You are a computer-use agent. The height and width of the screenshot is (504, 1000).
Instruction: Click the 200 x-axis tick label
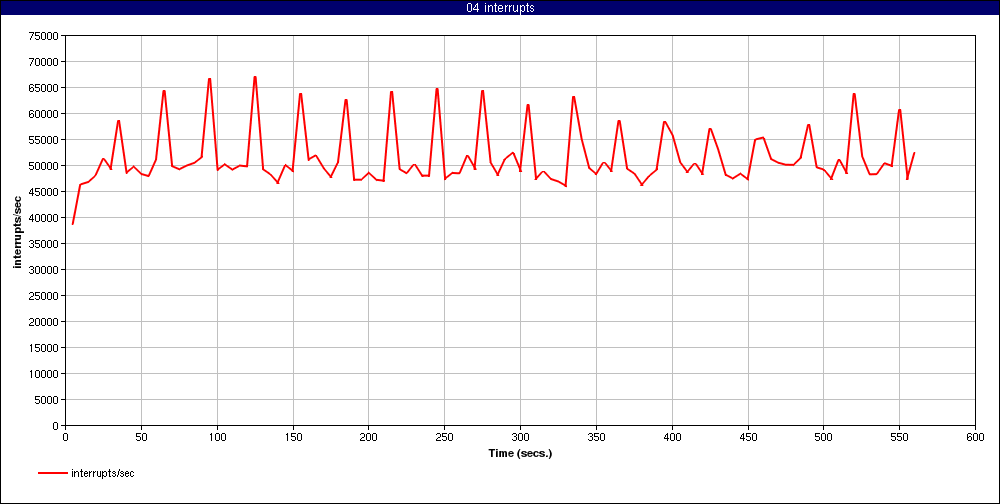[368, 437]
